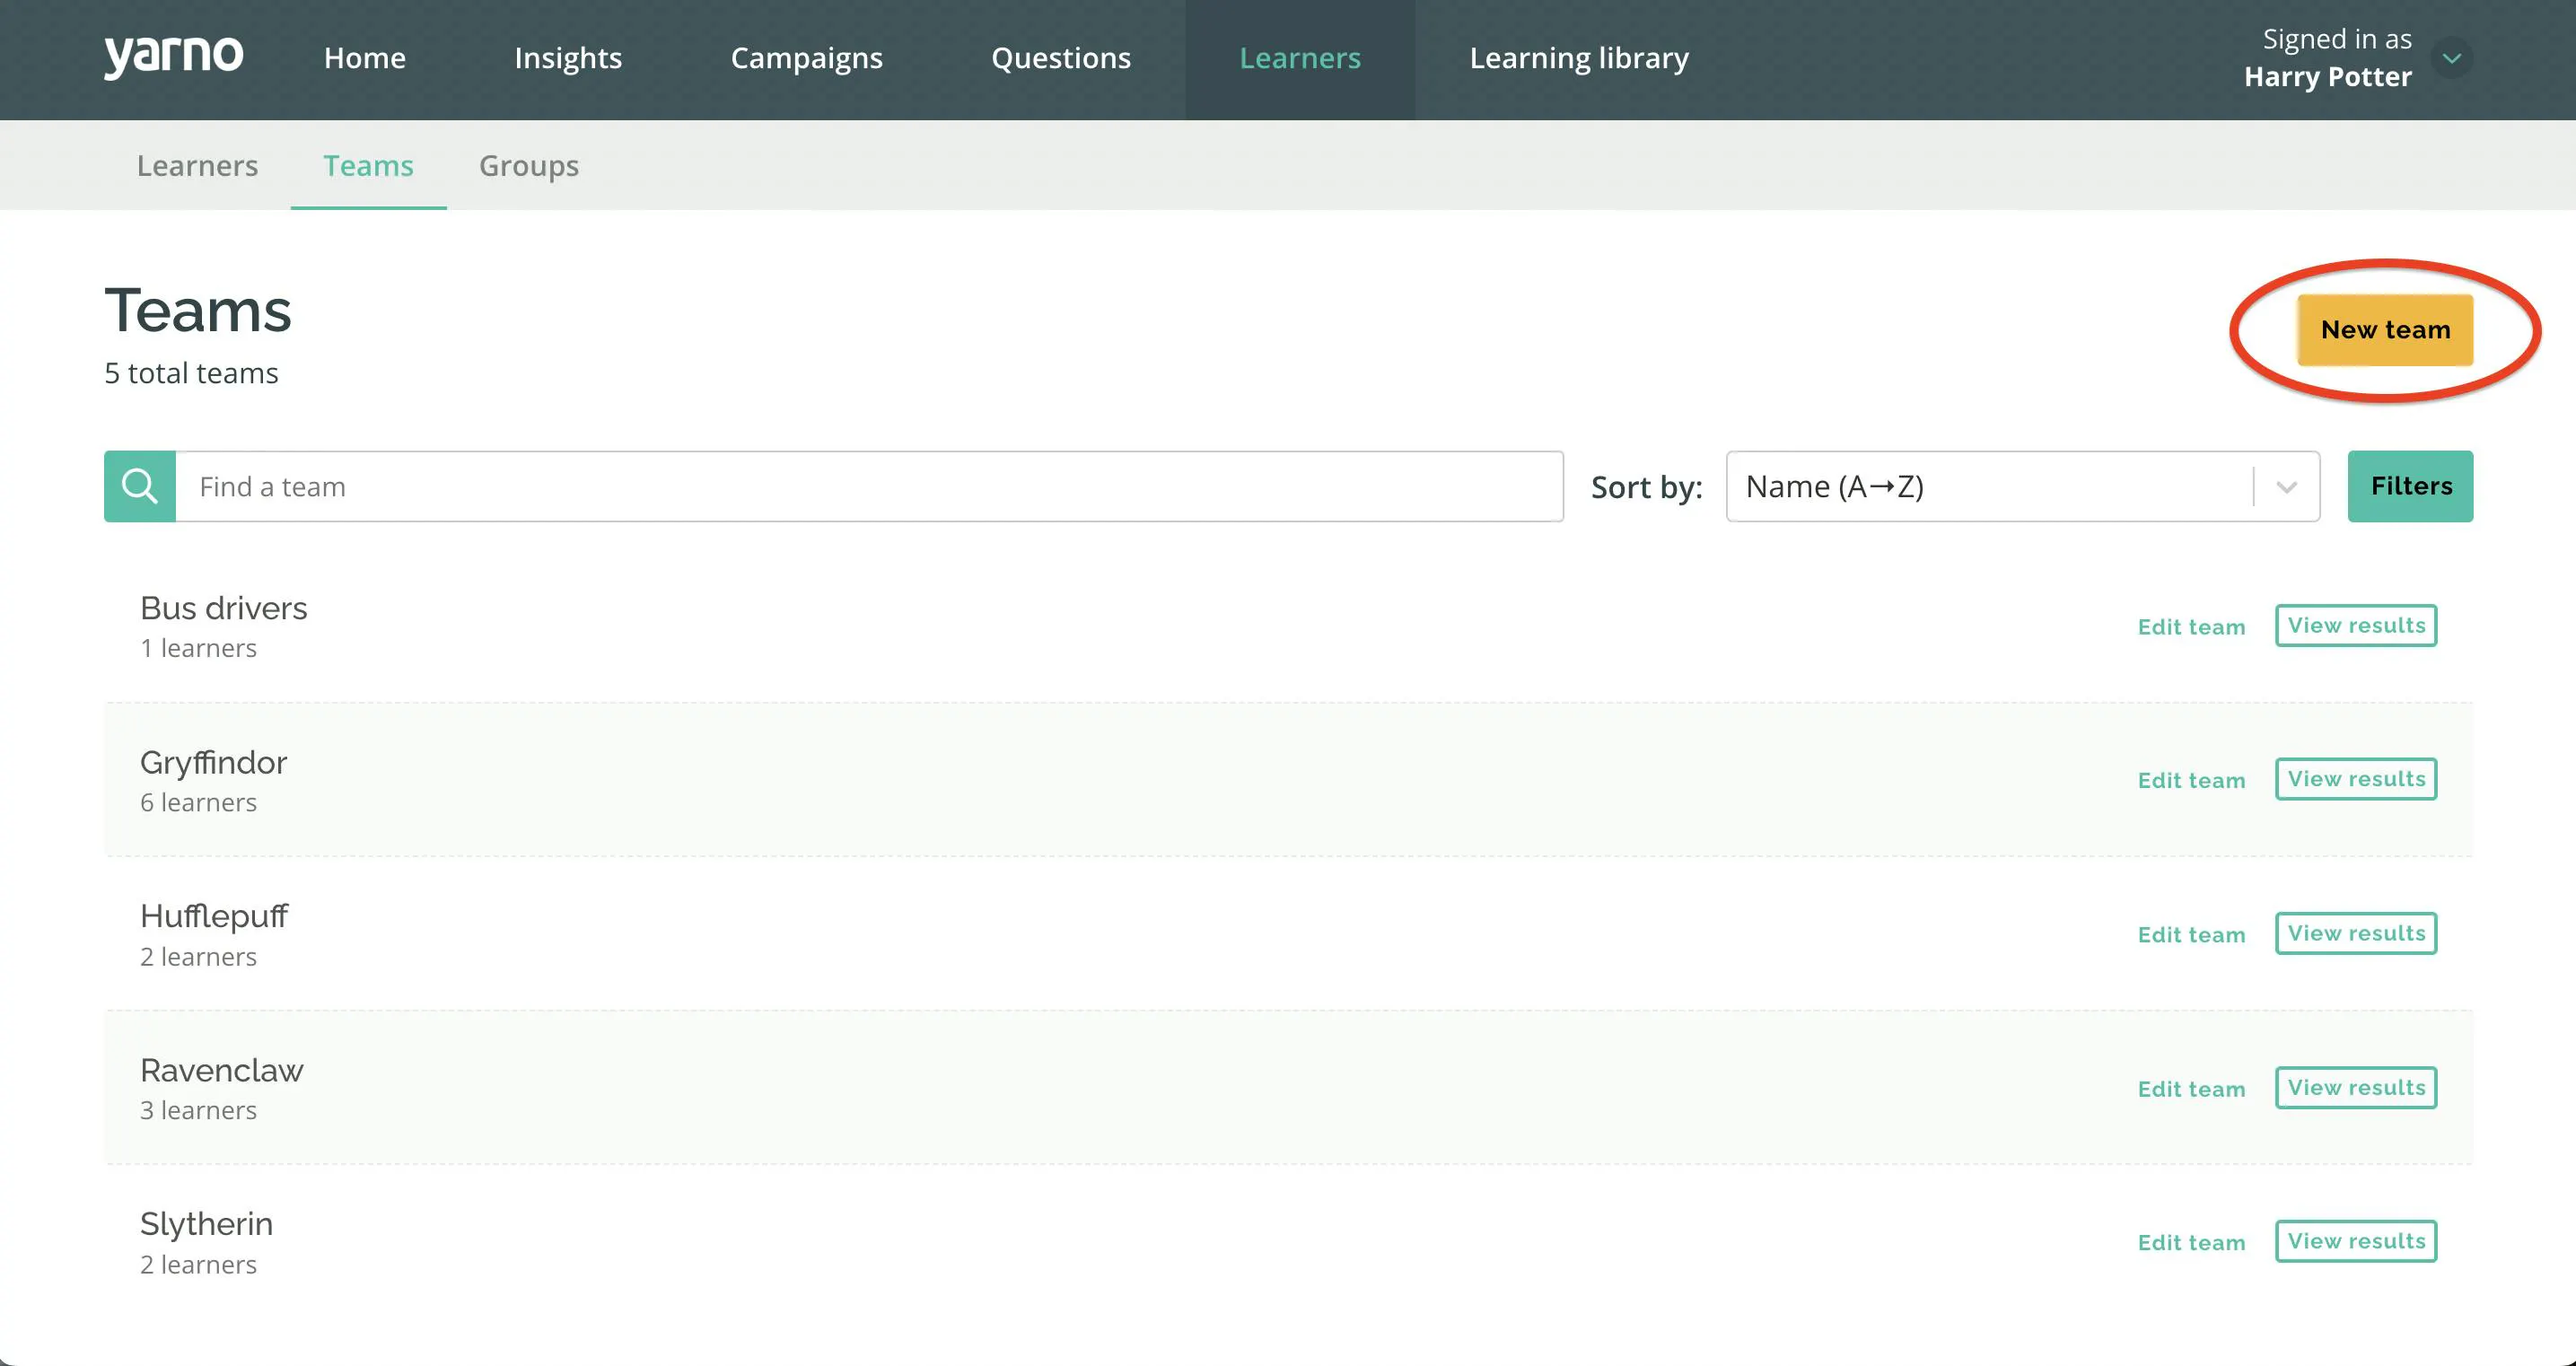Edit team for Slytherin

pyautogui.click(x=2191, y=1242)
